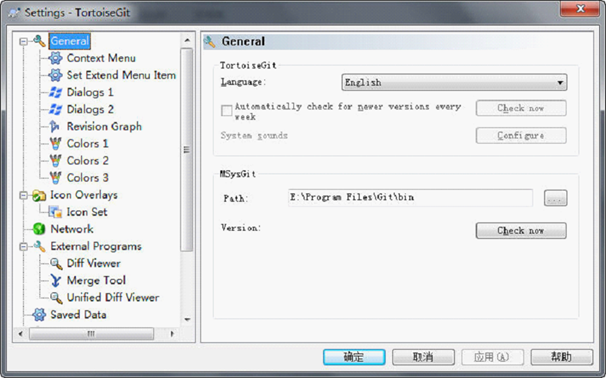
Task: Click the MSysGit Check now button
Action: click(x=521, y=230)
